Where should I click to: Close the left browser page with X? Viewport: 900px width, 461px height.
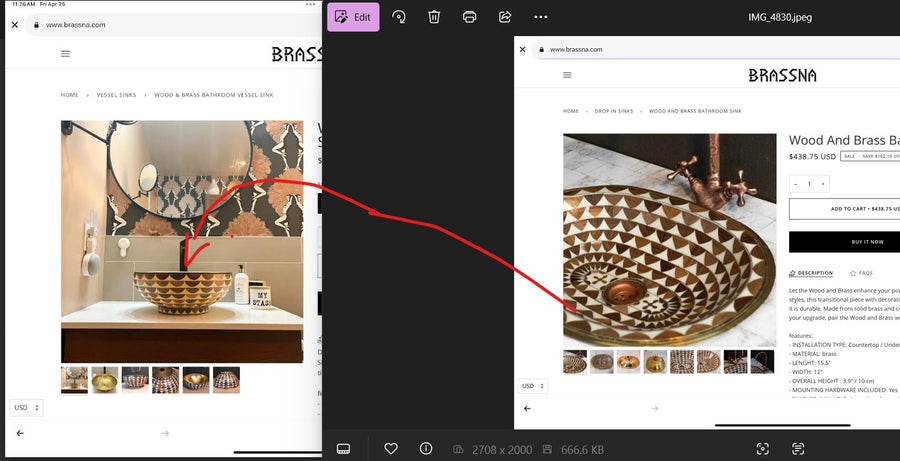pos(15,24)
